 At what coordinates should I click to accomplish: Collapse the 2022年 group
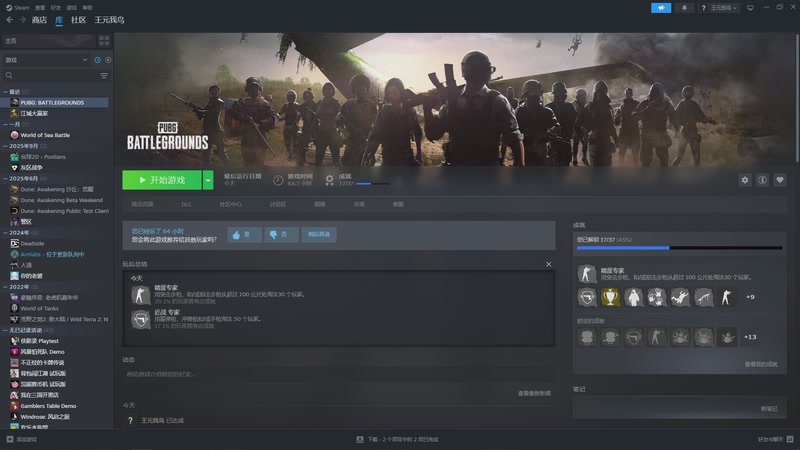[x=5, y=287]
